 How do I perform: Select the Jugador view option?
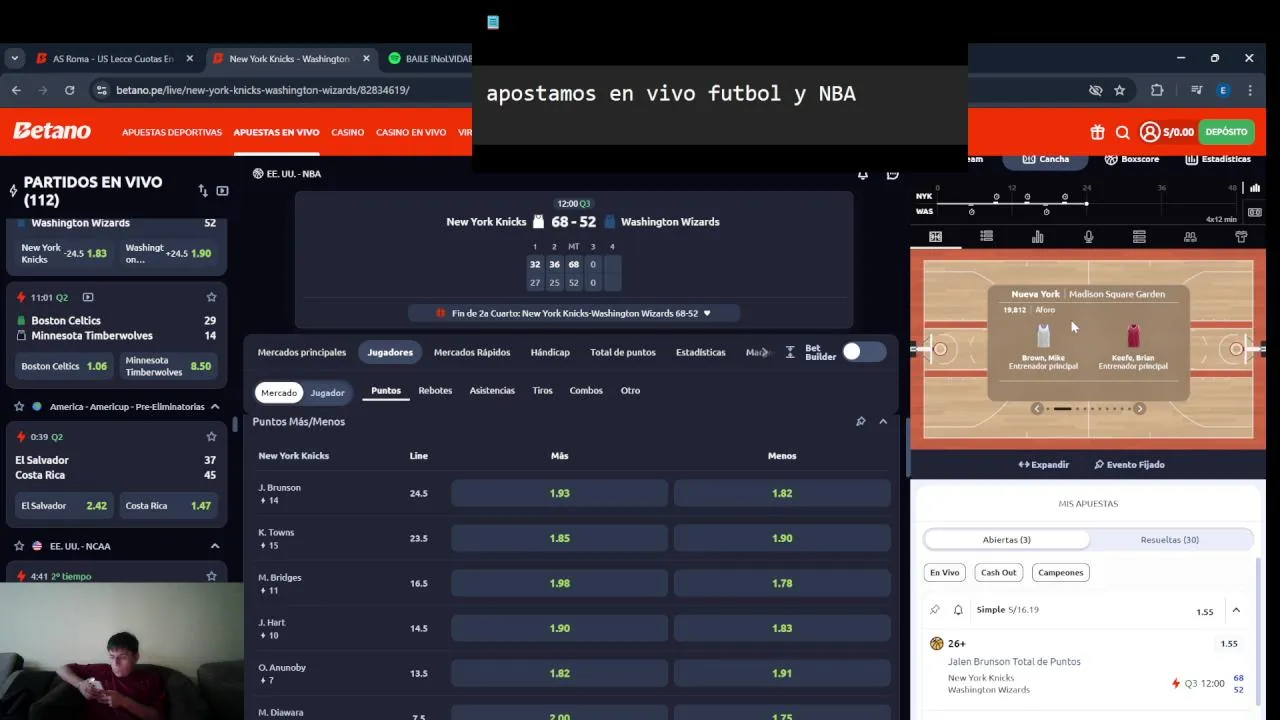[x=327, y=393]
